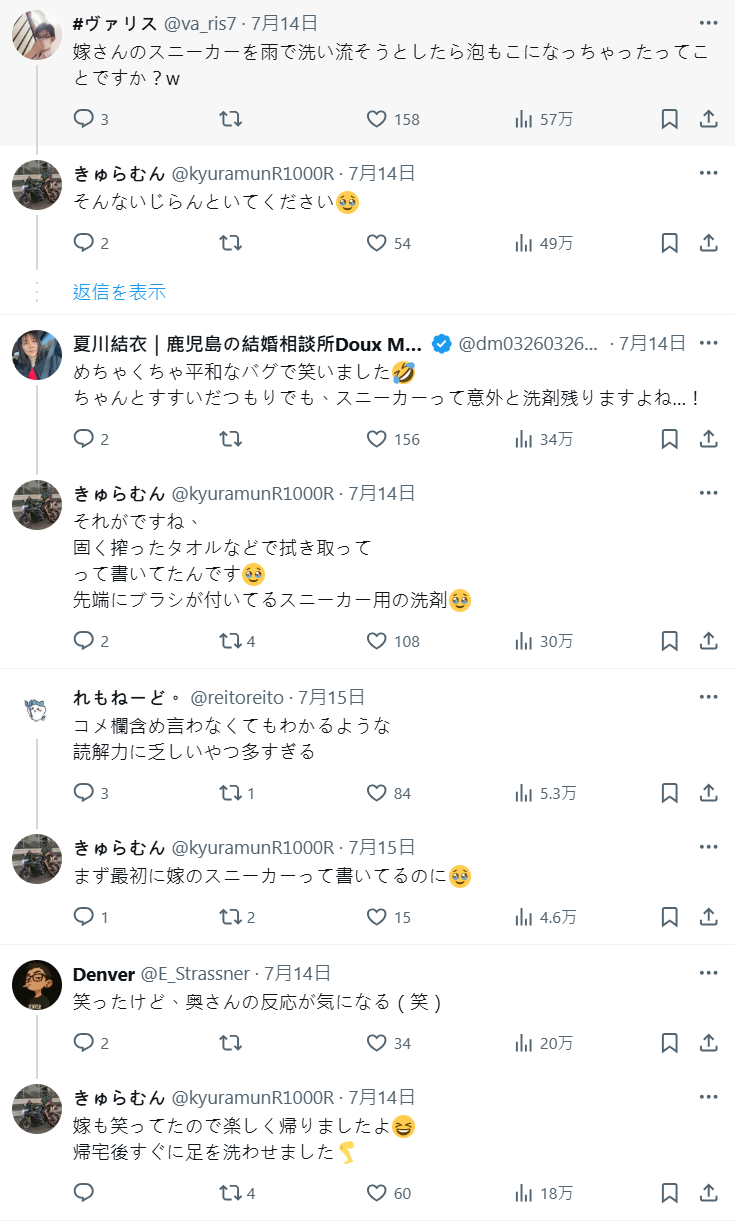Like the れもねーど。 tweet
The height and width of the screenshot is (1224, 735).
(377, 793)
